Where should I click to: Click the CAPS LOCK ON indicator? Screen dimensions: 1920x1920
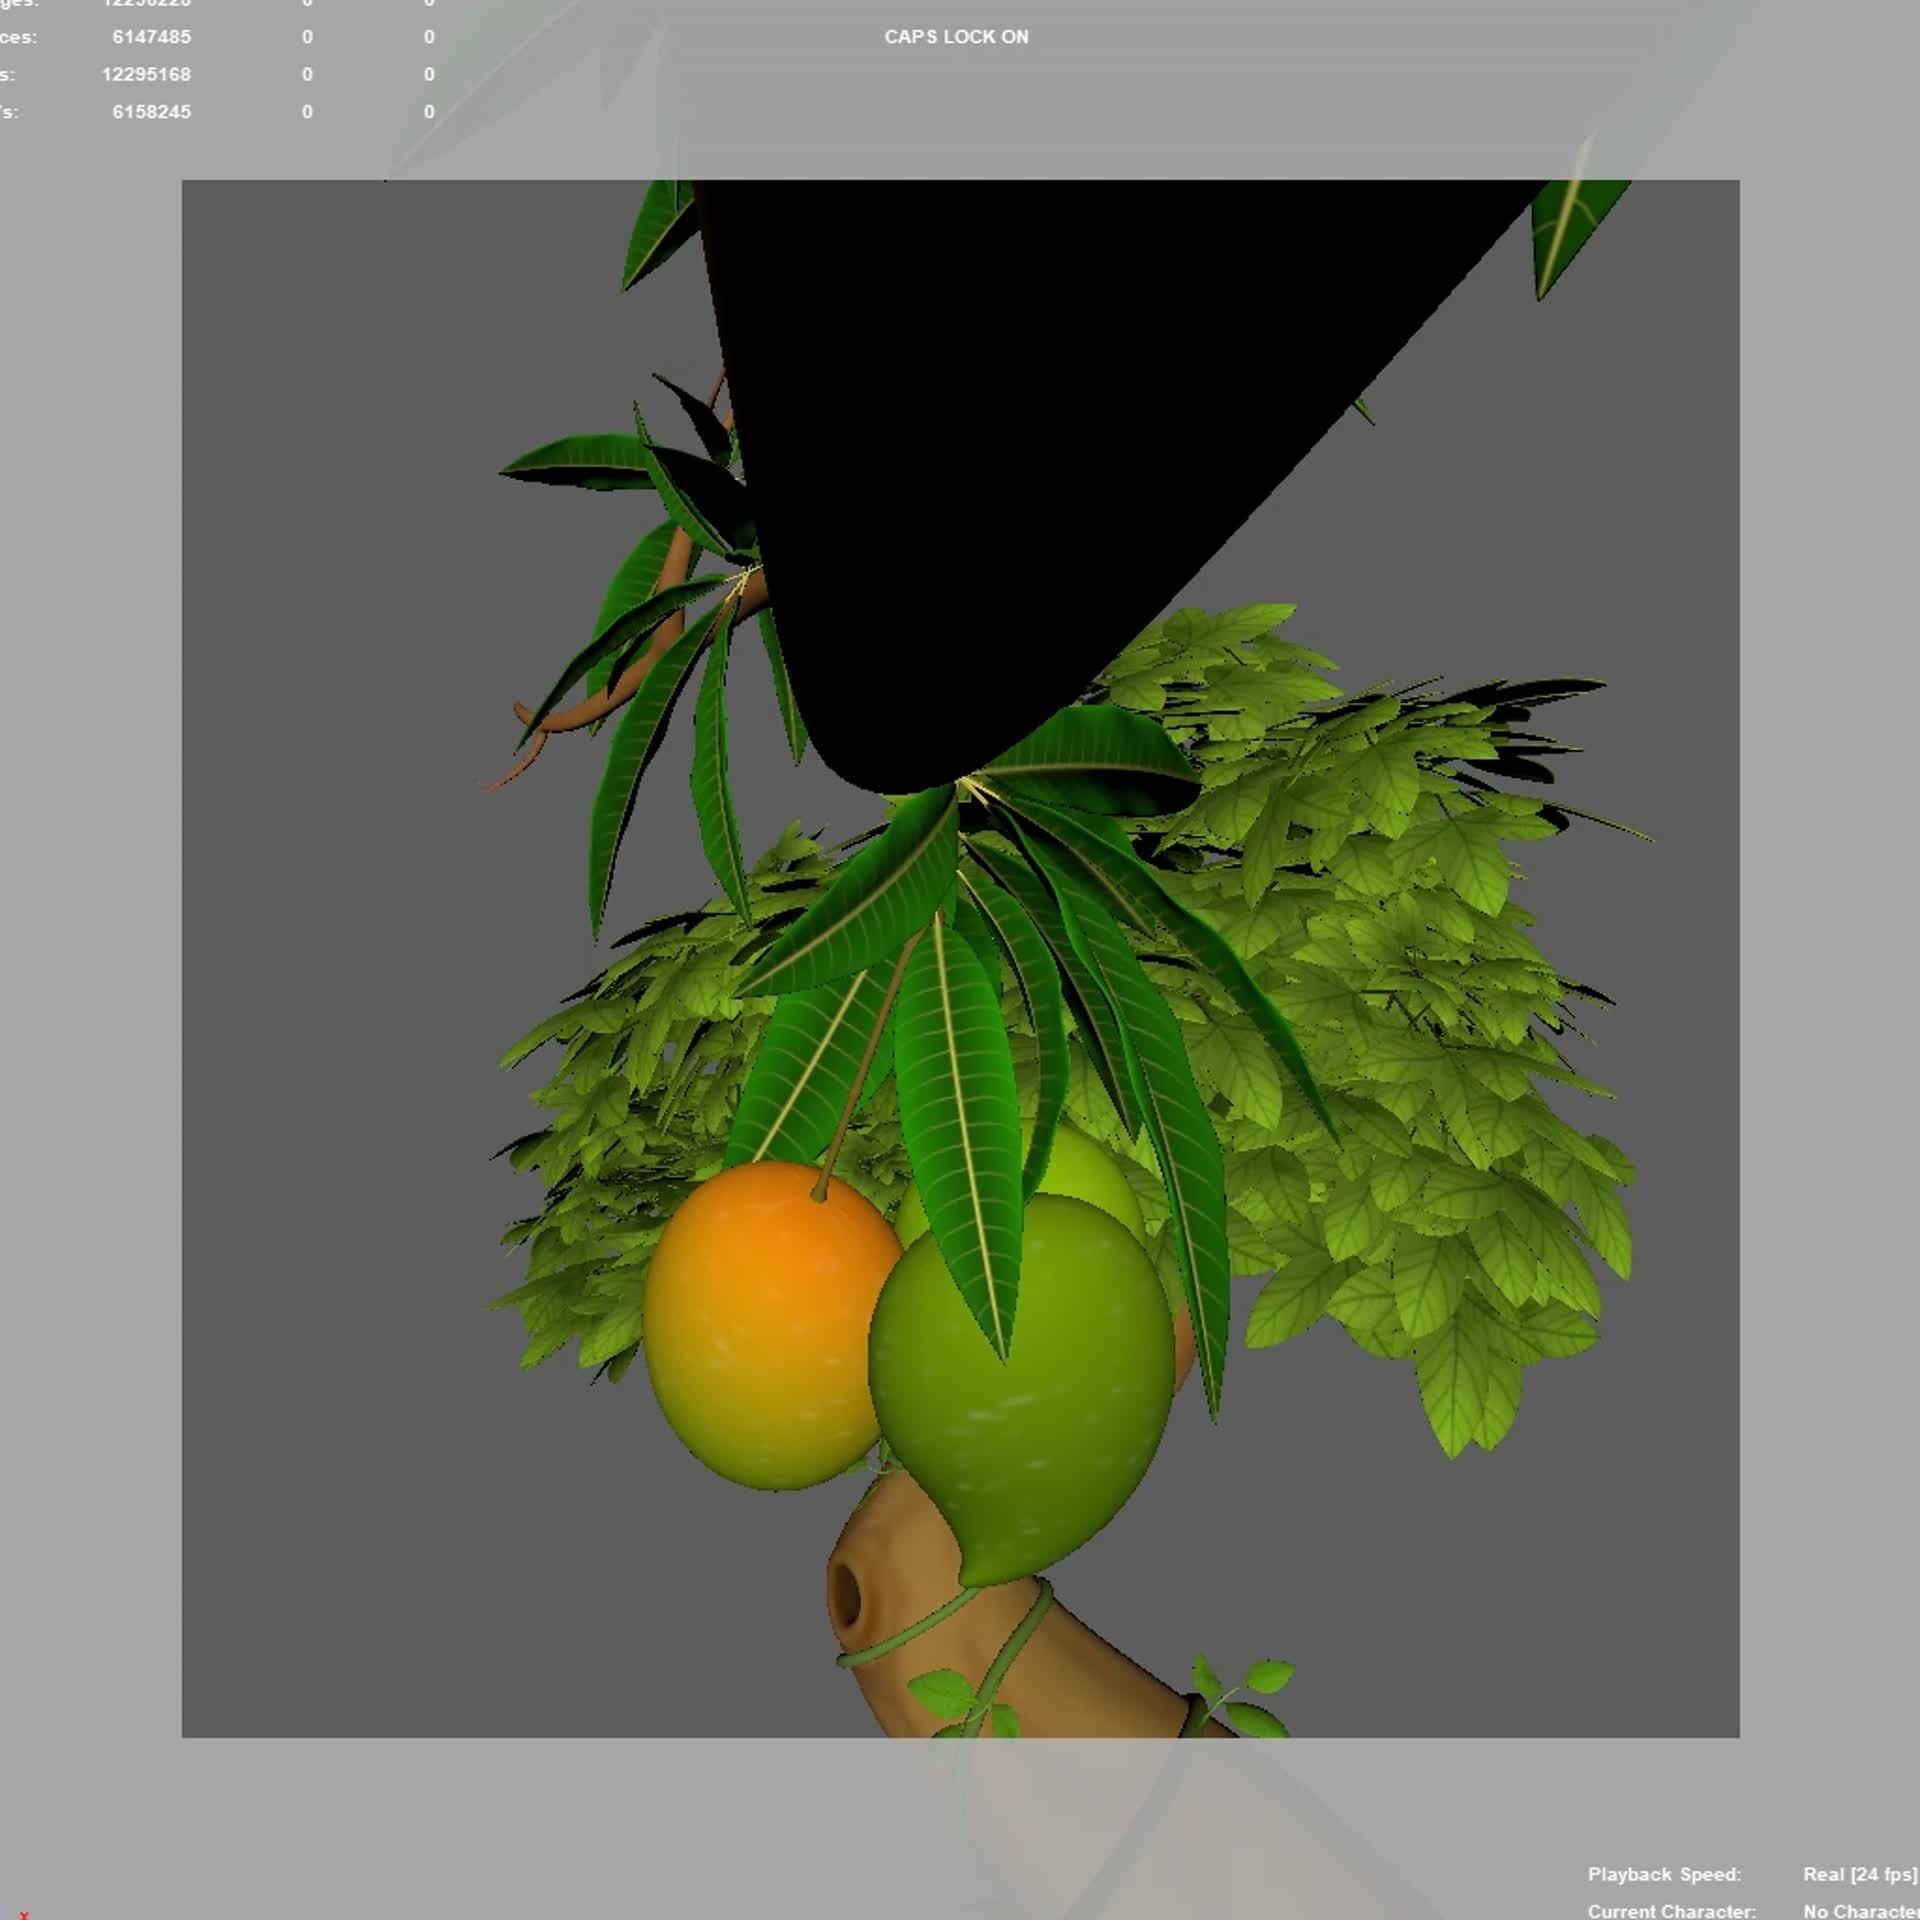click(956, 37)
